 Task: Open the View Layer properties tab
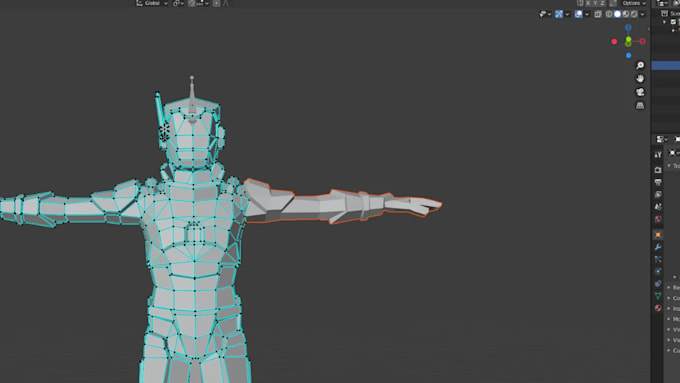pyautogui.click(x=658, y=194)
